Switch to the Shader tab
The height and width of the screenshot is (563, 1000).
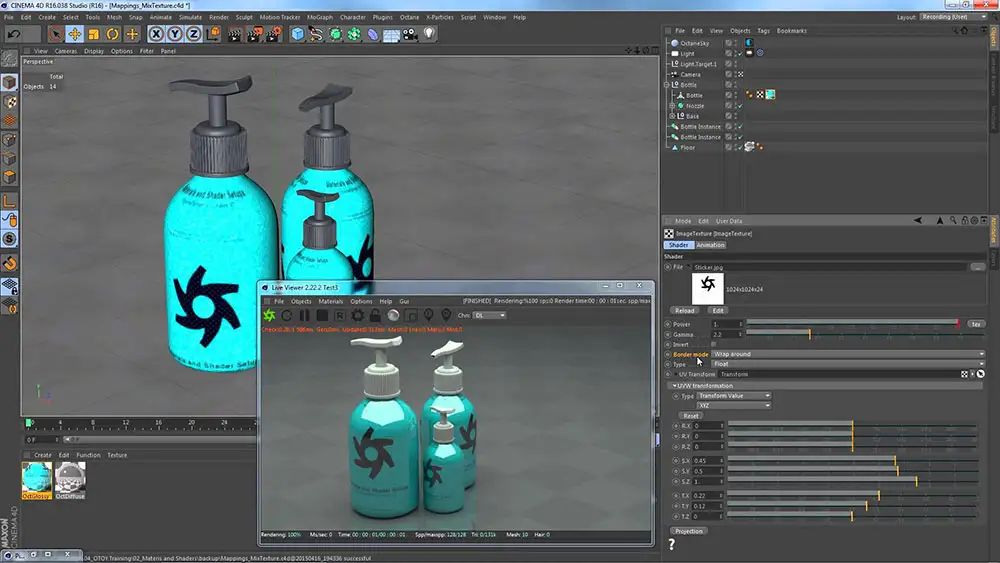[679, 245]
